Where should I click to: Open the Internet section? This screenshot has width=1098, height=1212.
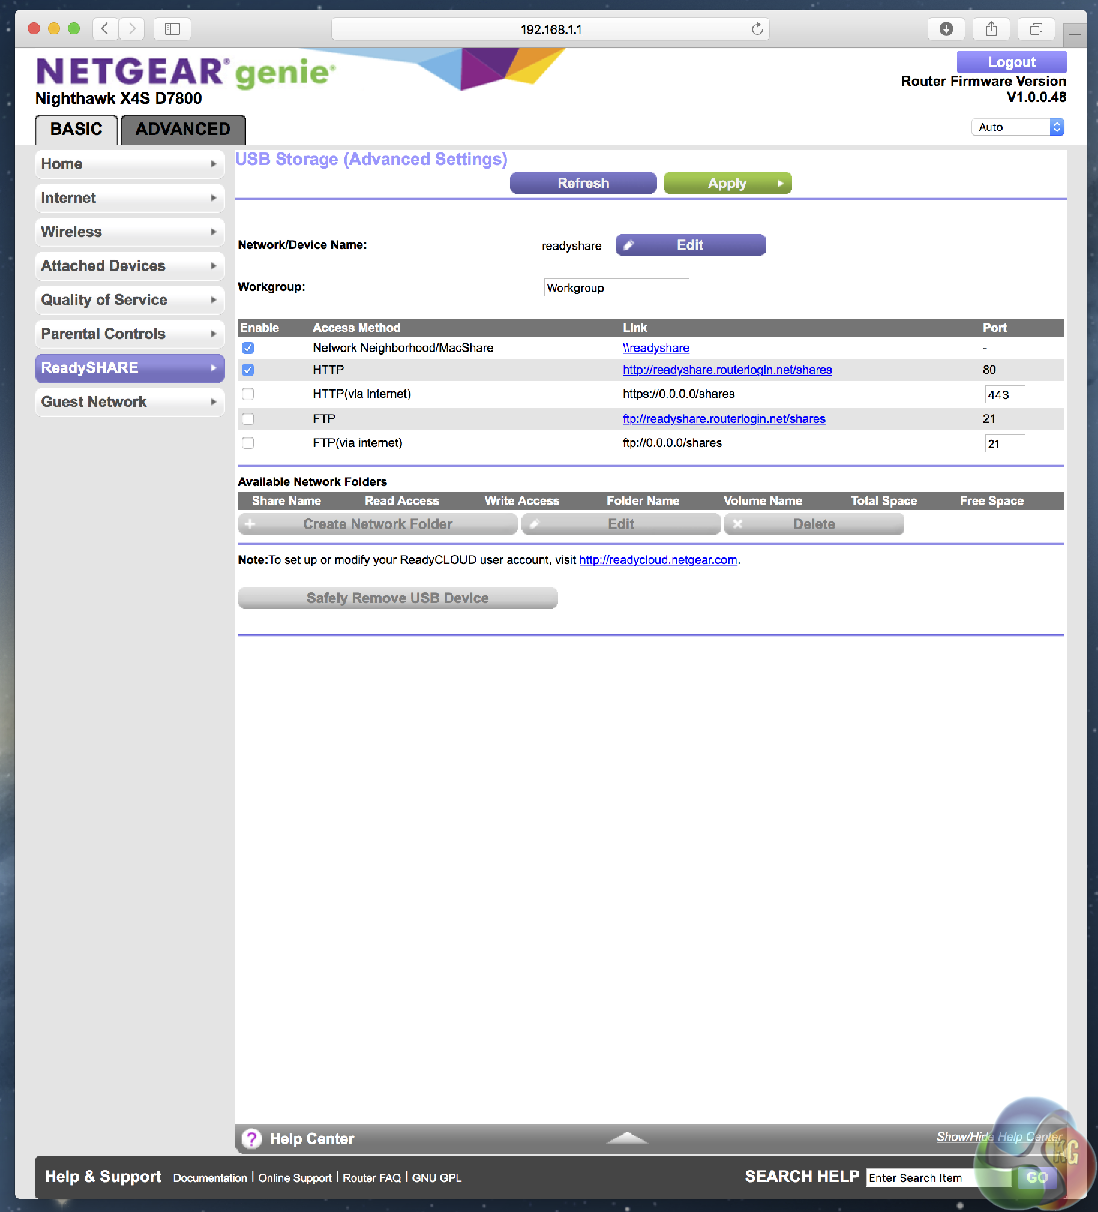[130, 198]
